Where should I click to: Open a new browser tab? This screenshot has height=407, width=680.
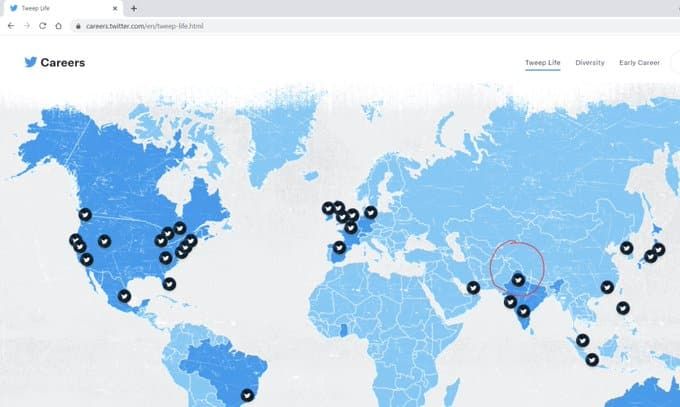tap(134, 8)
